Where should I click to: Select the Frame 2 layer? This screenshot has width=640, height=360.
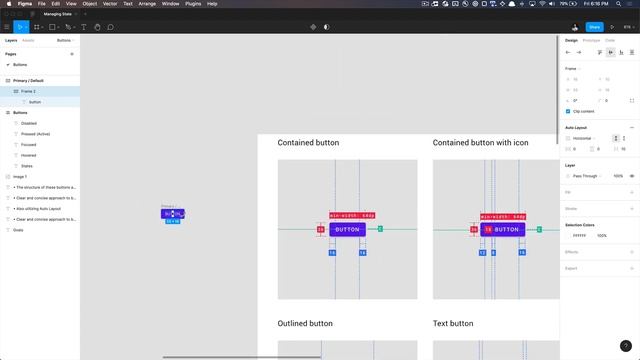(40, 91)
